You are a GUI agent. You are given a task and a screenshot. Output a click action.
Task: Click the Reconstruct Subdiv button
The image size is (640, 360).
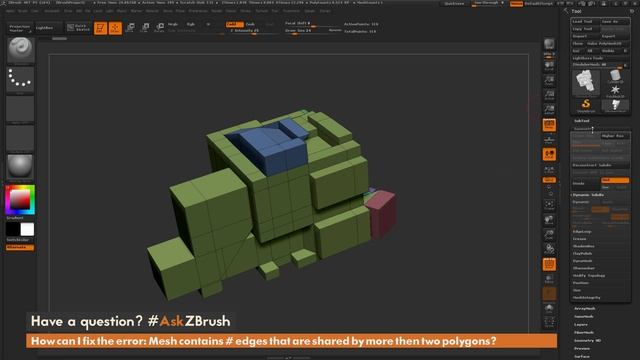coord(600,165)
